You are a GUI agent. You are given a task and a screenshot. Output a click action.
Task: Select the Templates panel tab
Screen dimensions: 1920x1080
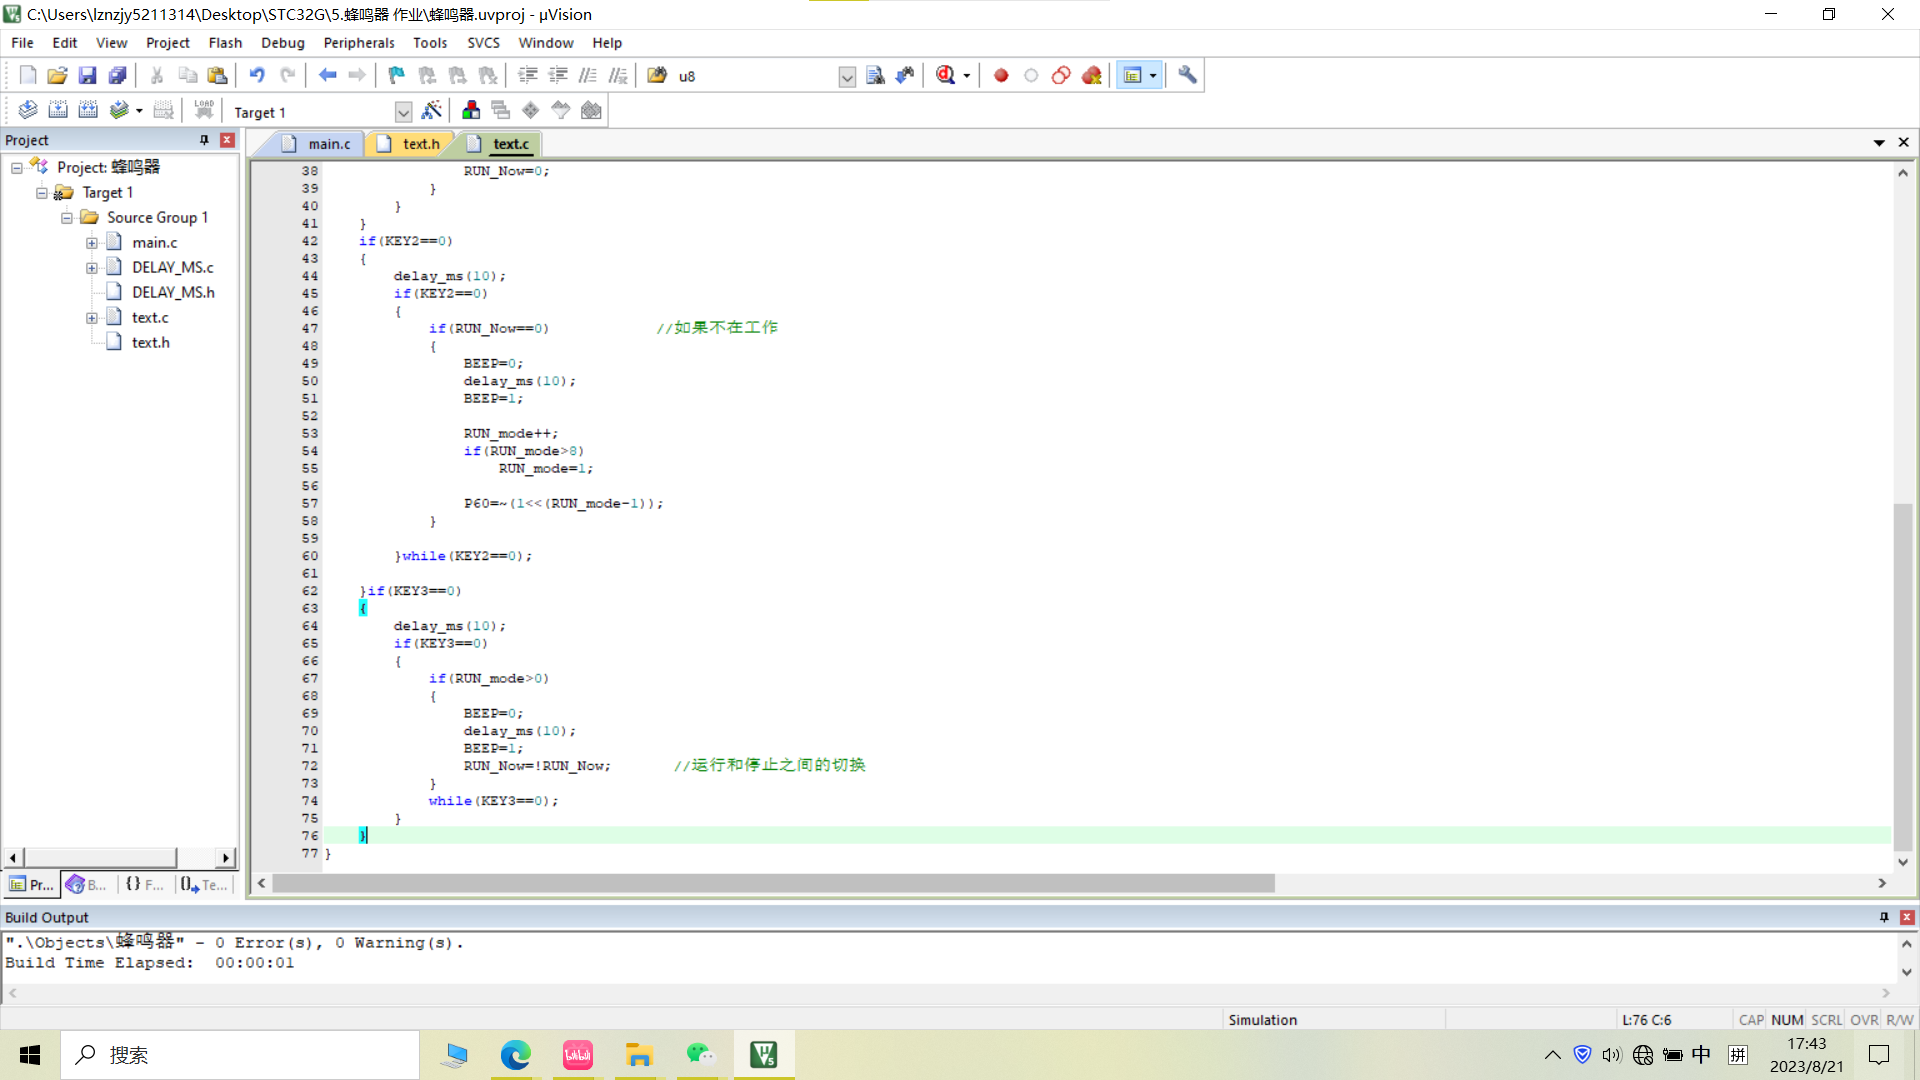tap(205, 884)
